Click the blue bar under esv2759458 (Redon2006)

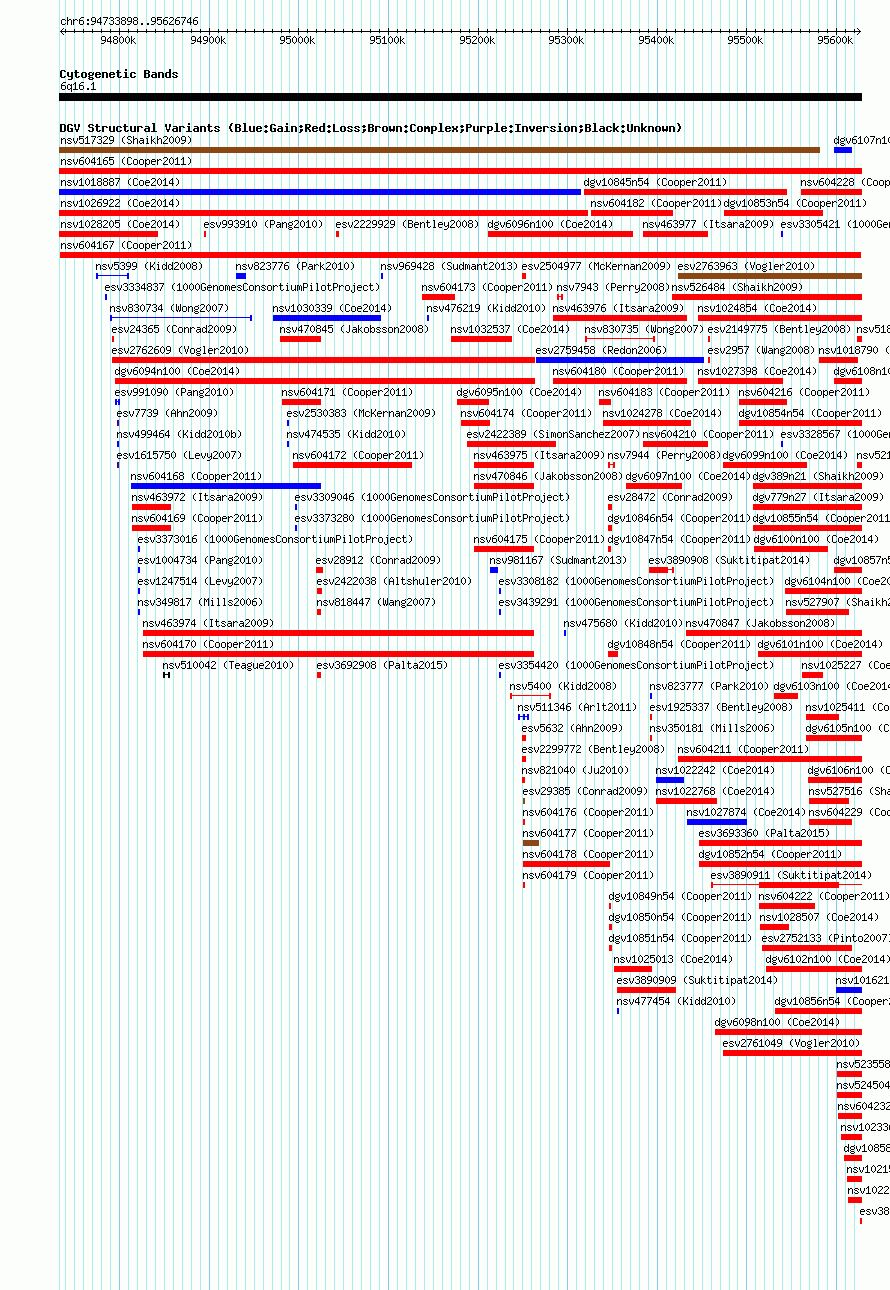[x=619, y=360]
